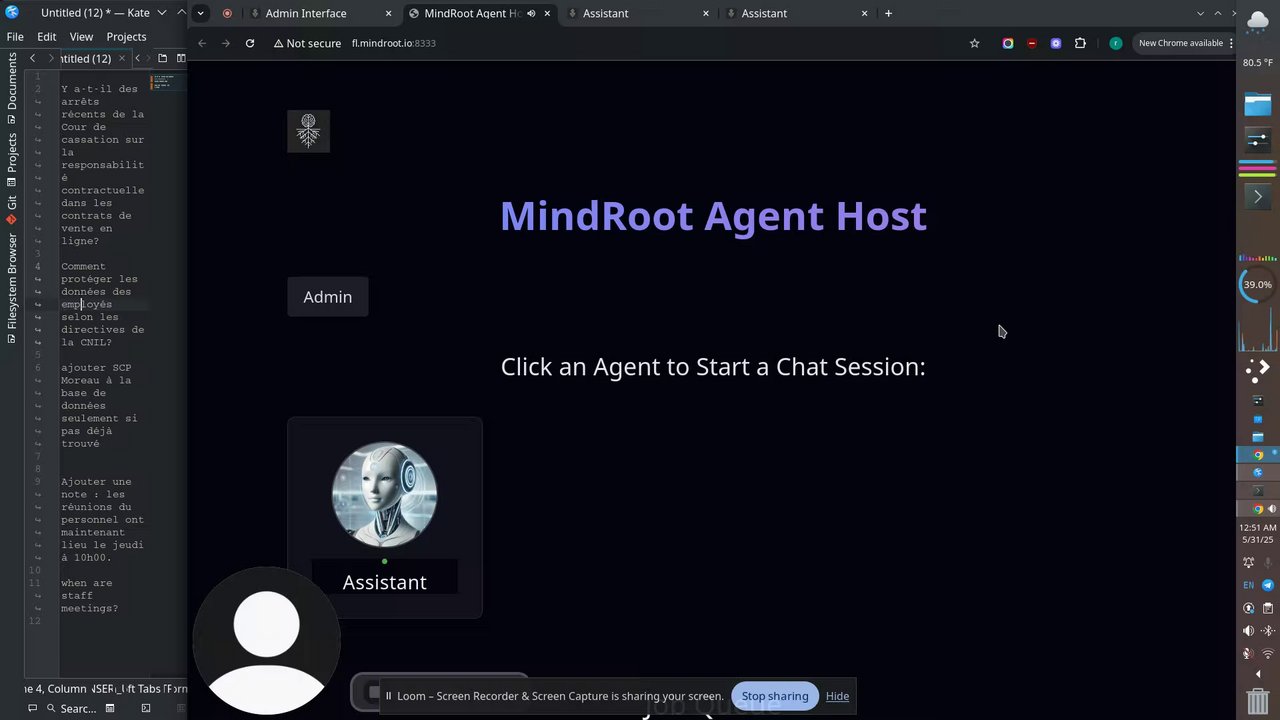Reload the browser page

click(250, 43)
